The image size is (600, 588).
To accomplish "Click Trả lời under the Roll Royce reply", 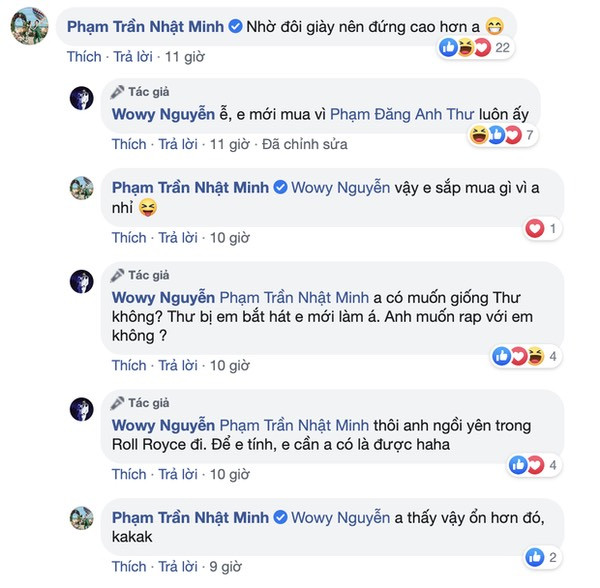I will point(179,474).
